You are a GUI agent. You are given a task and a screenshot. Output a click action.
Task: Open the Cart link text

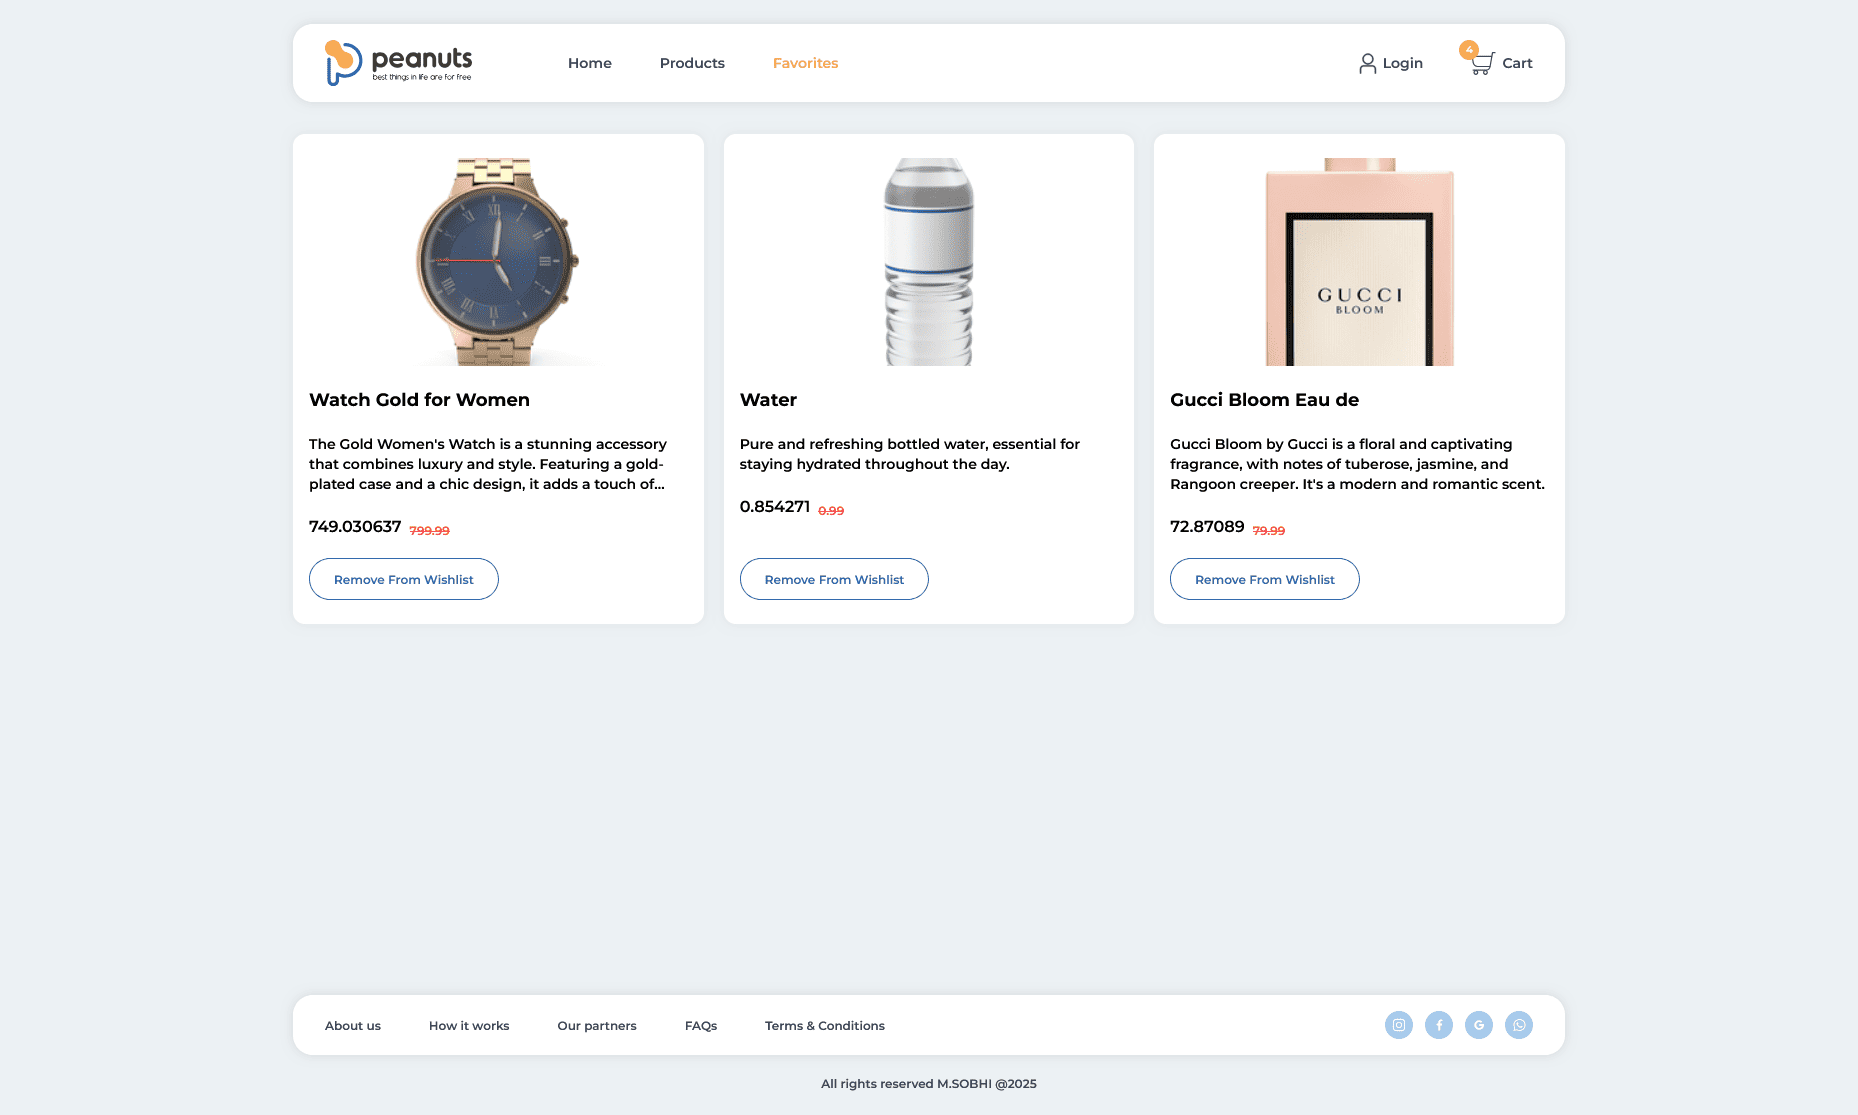[x=1517, y=63]
